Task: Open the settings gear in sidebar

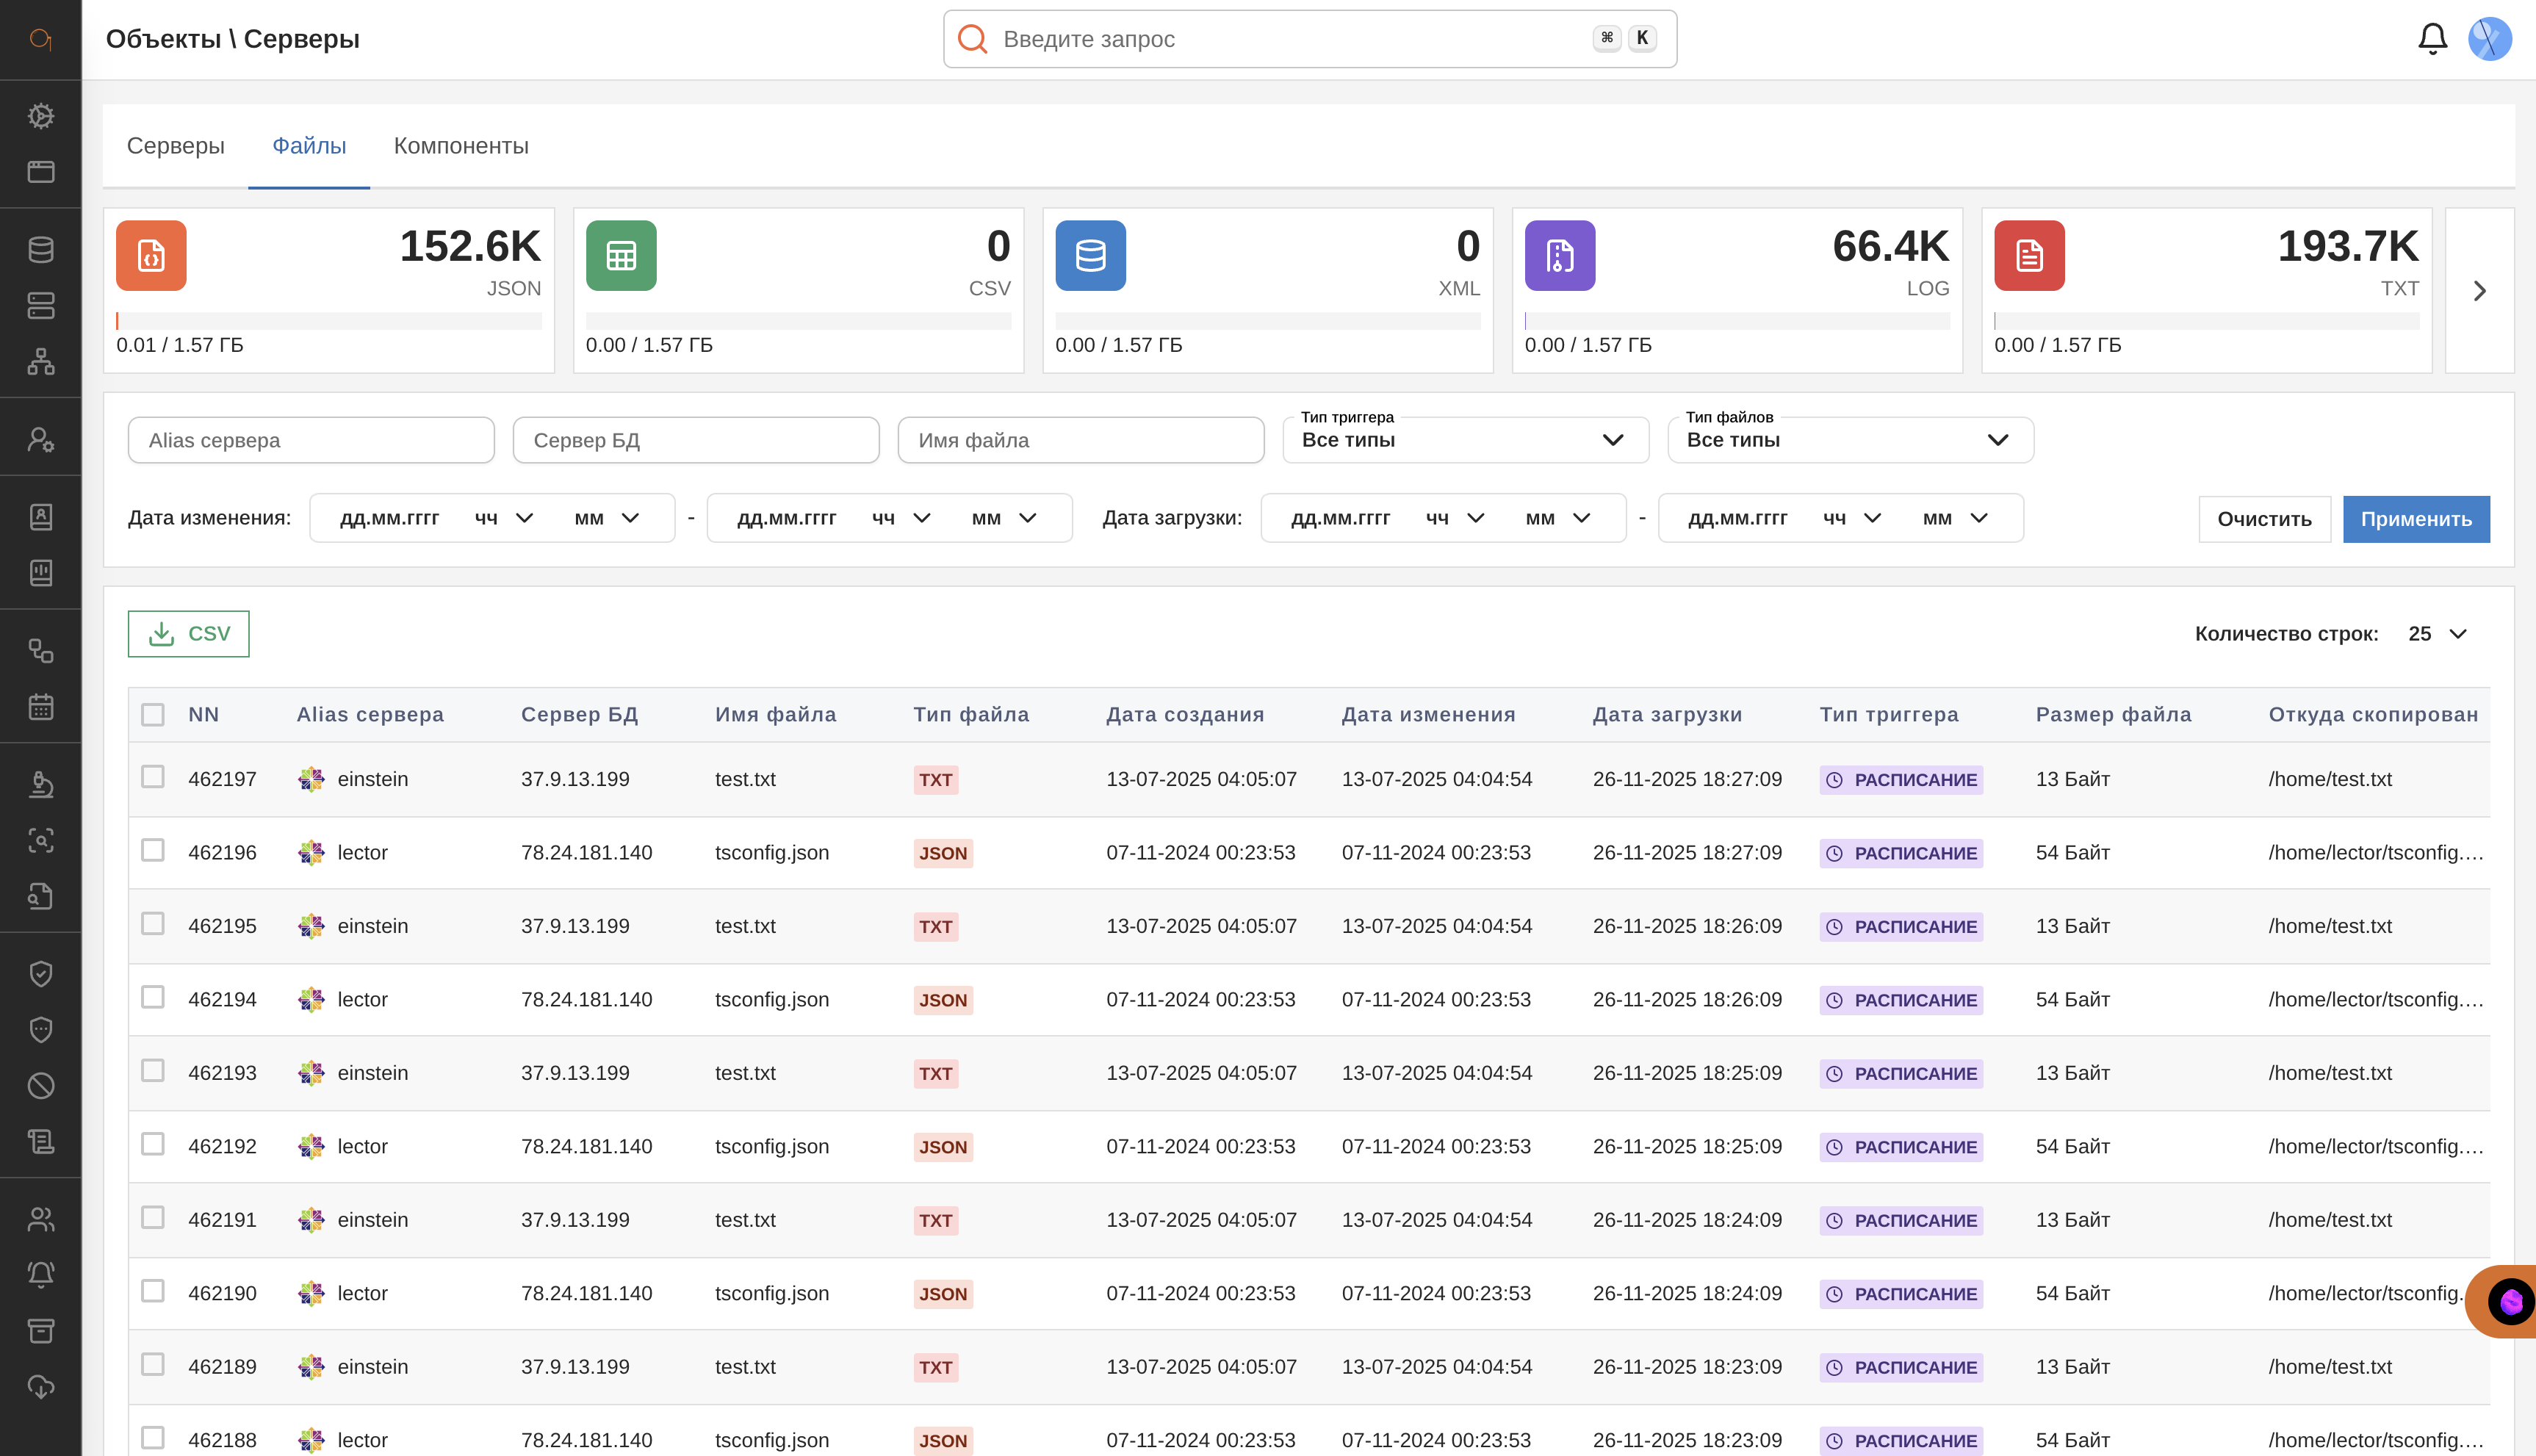Action: [x=41, y=116]
